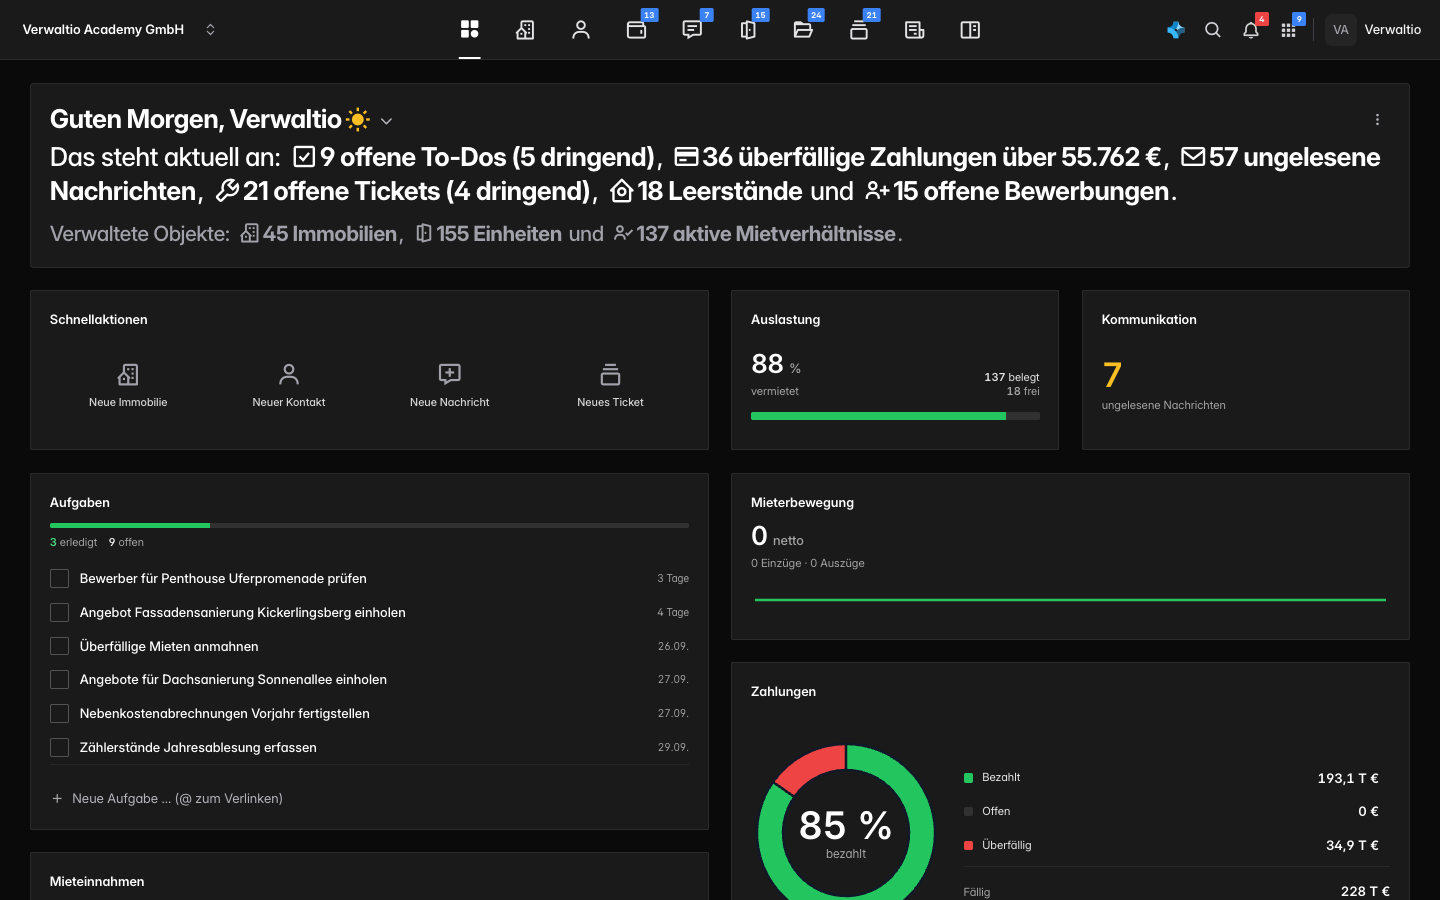This screenshot has width=1440, height=900.
Task: Click the Auslastung occupancy progress bar
Action: (x=895, y=416)
